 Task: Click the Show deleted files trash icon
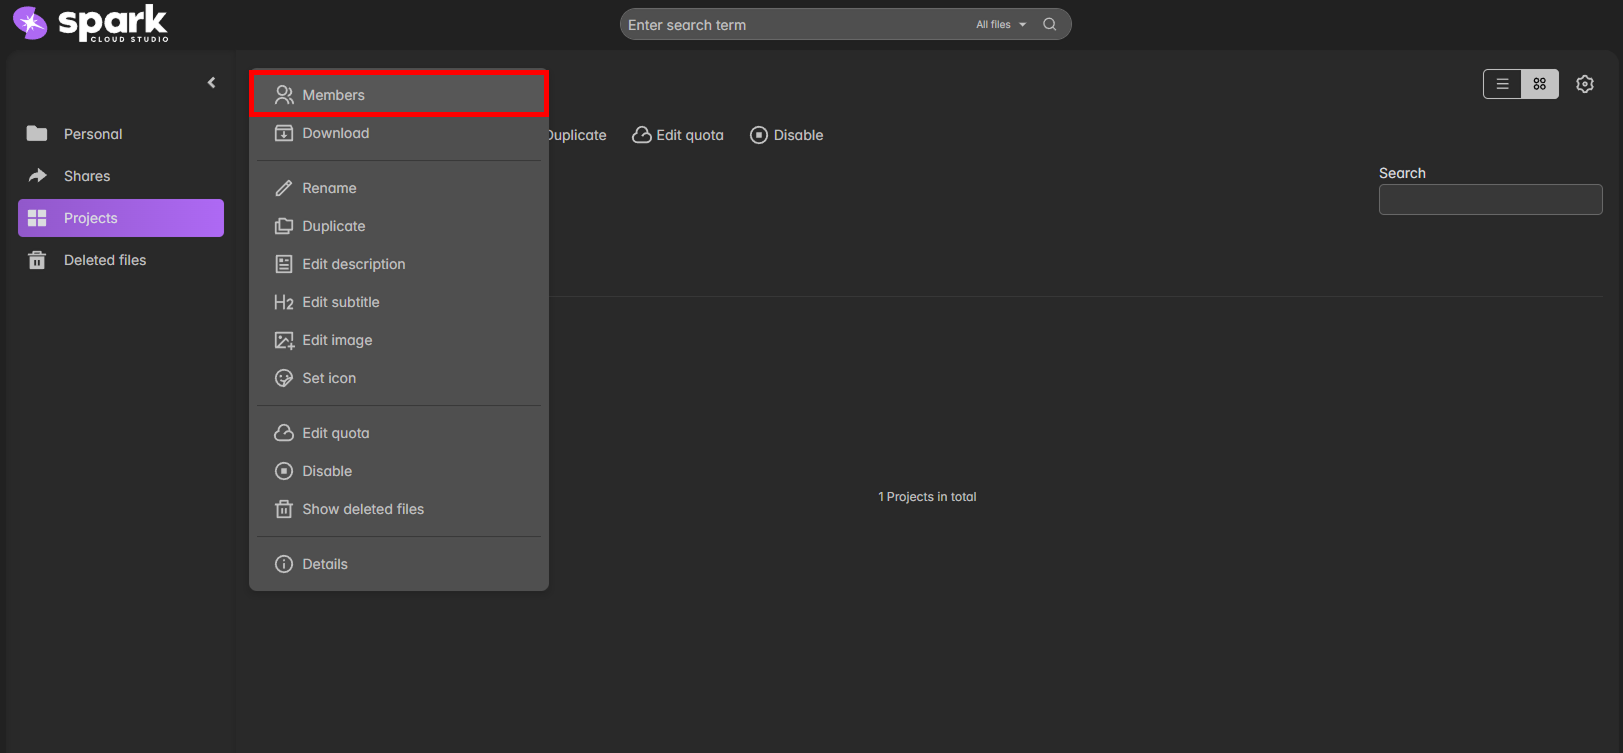tap(284, 509)
